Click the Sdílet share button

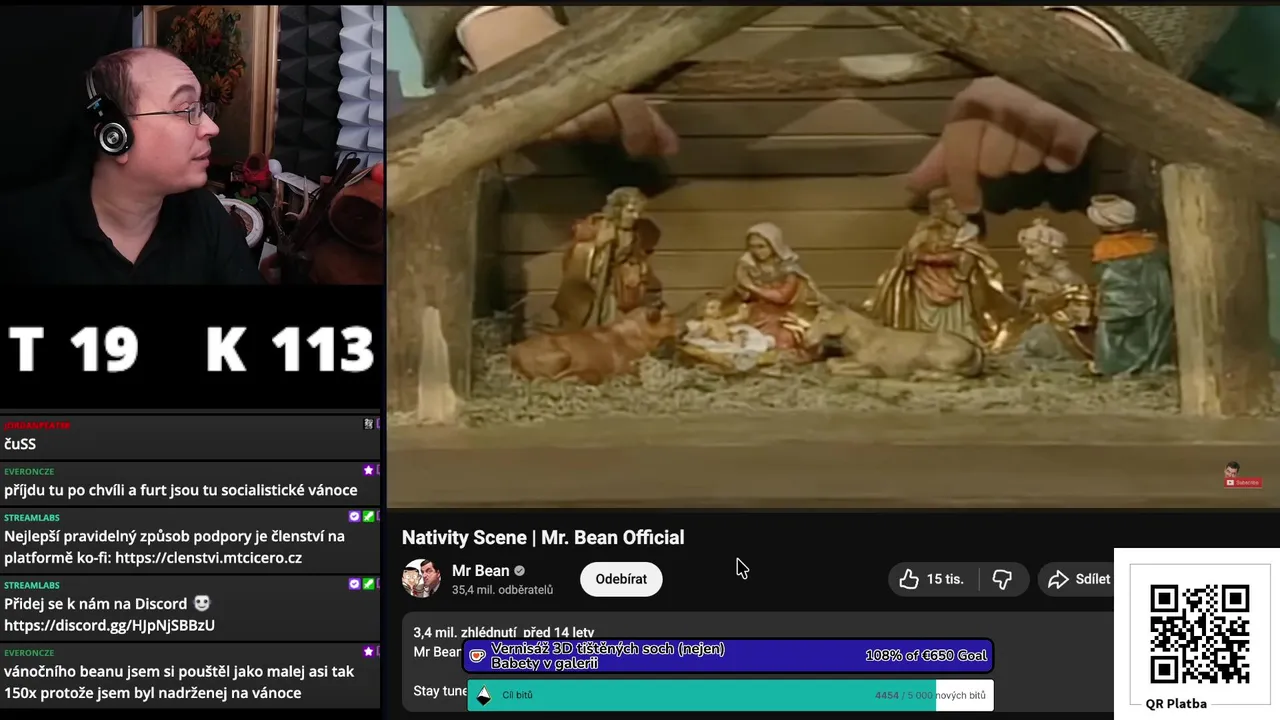[1078, 579]
